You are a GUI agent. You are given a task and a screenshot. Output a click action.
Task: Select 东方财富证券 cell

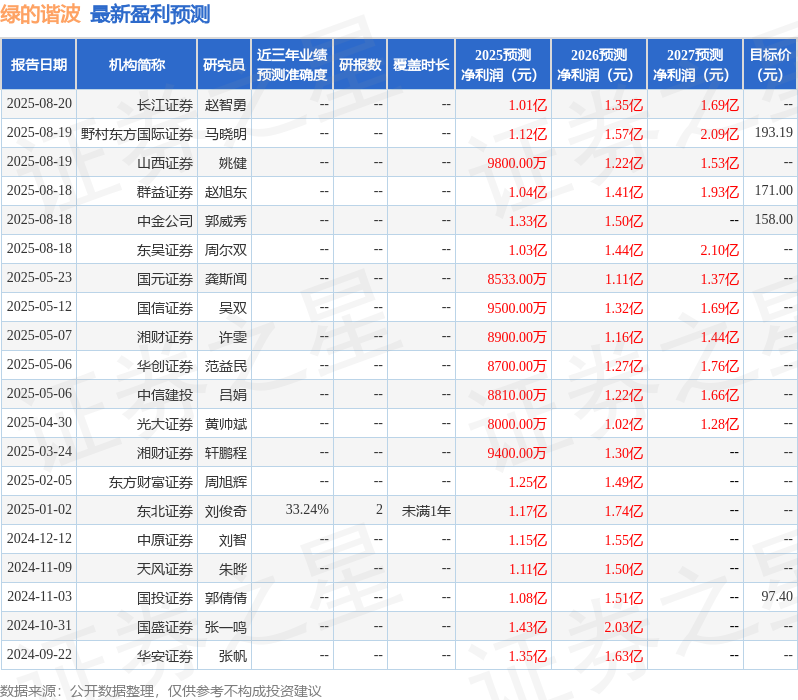pyautogui.click(x=151, y=483)
